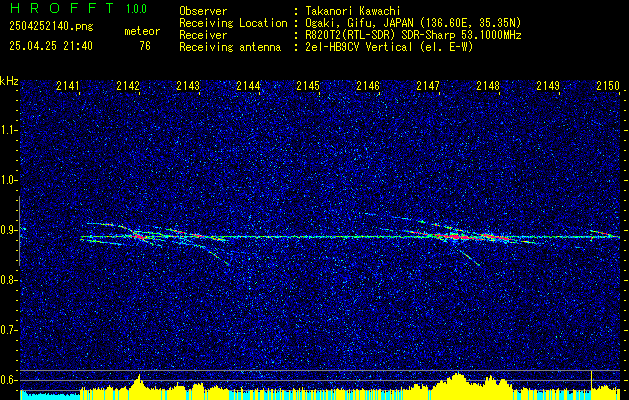Click the 2148 time label
Image resolution: width=629 pixels, height=400 pixels.
(488, 86)
